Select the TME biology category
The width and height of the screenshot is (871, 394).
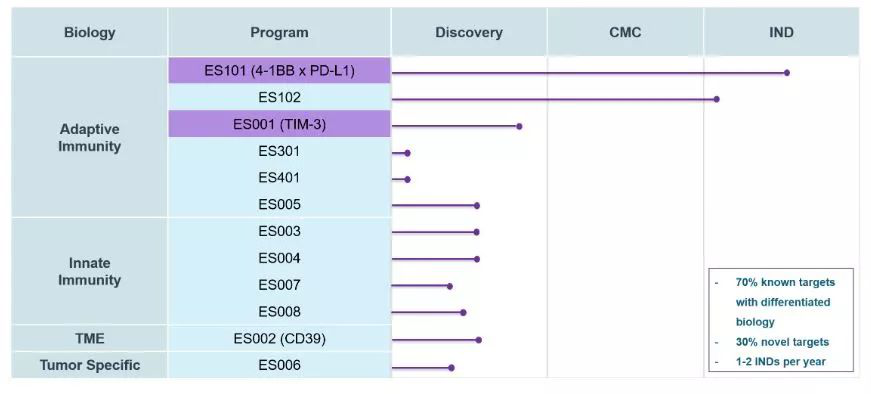pos(89,338)
